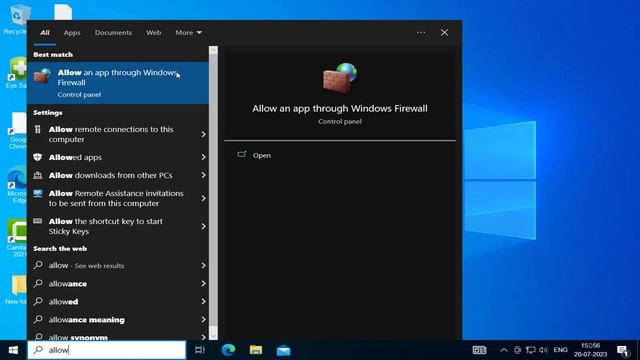Screen dimensions: 640x360
Task: Show hidden system tray icons
Action: pyautogui.click(x=504, y=350)
